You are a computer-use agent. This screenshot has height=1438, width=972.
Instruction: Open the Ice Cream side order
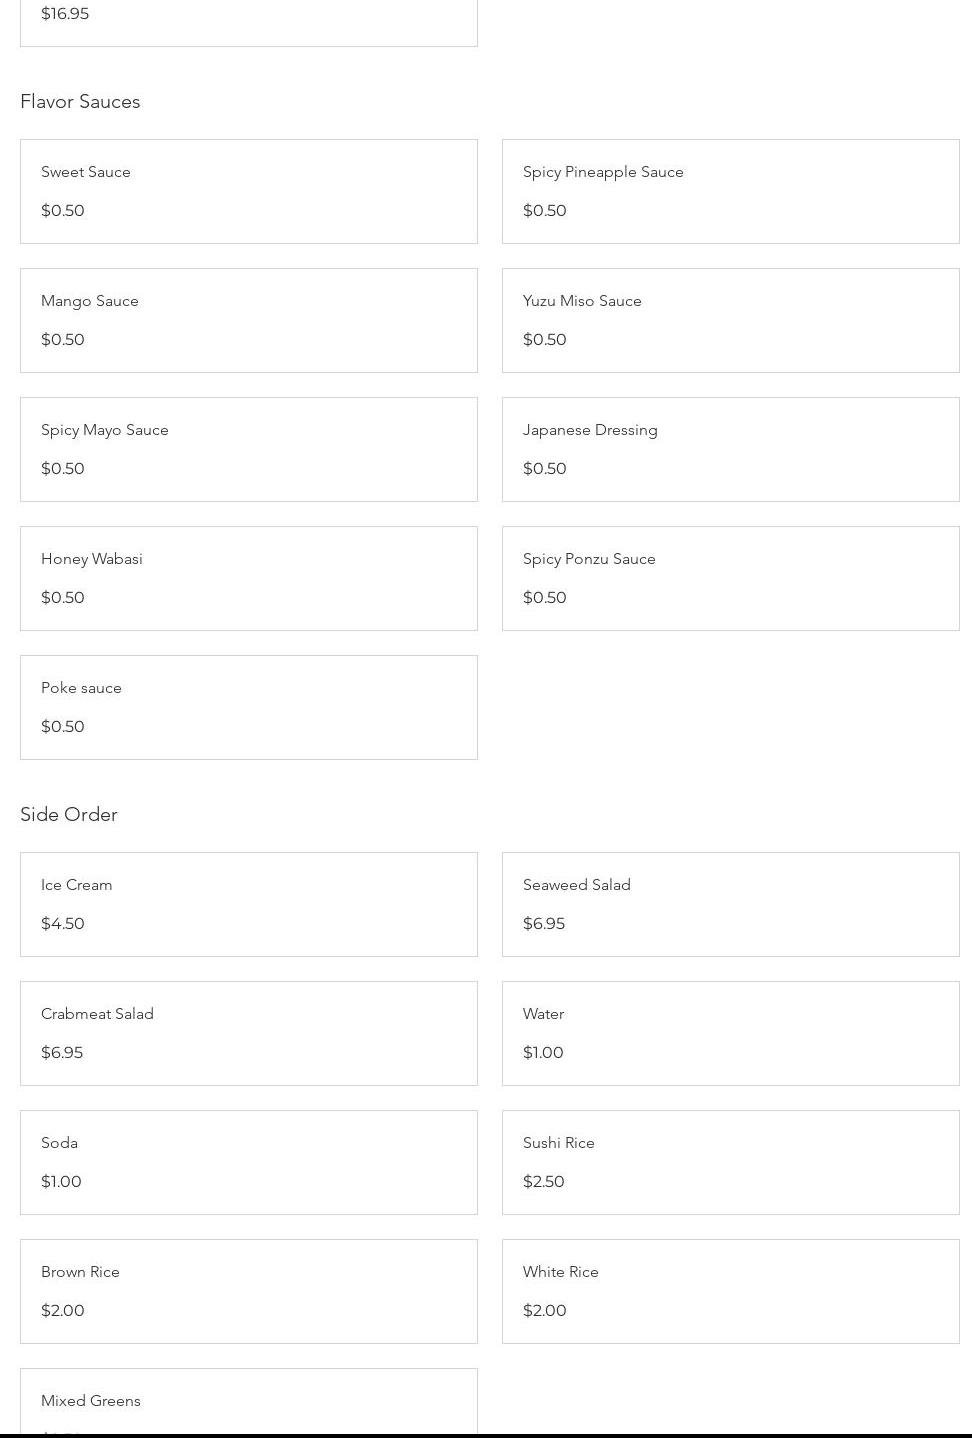point(248,904)
